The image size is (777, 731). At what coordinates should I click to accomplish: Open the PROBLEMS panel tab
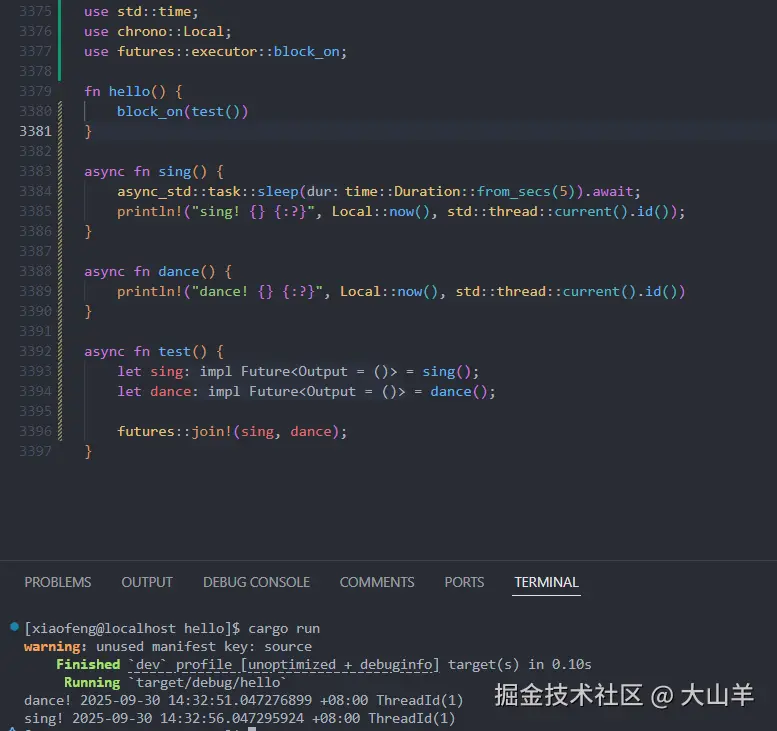click(58, 582)
